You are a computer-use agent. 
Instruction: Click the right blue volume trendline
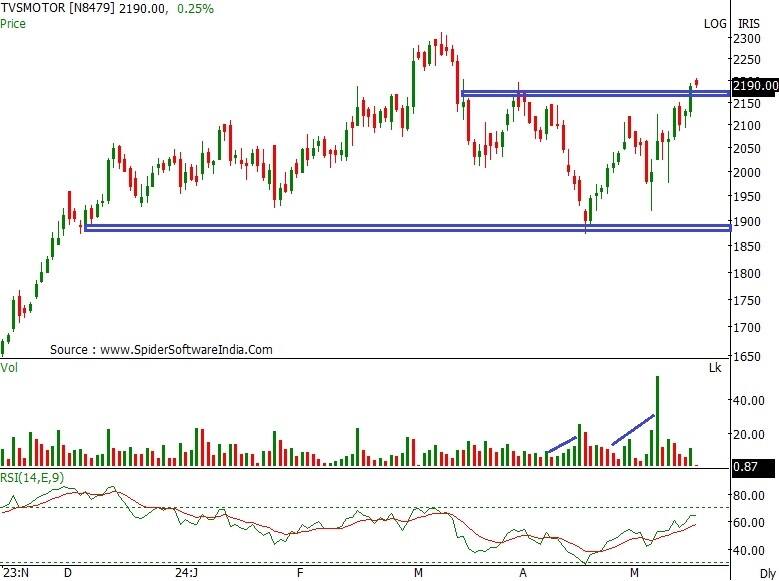[x=633, y=430]
